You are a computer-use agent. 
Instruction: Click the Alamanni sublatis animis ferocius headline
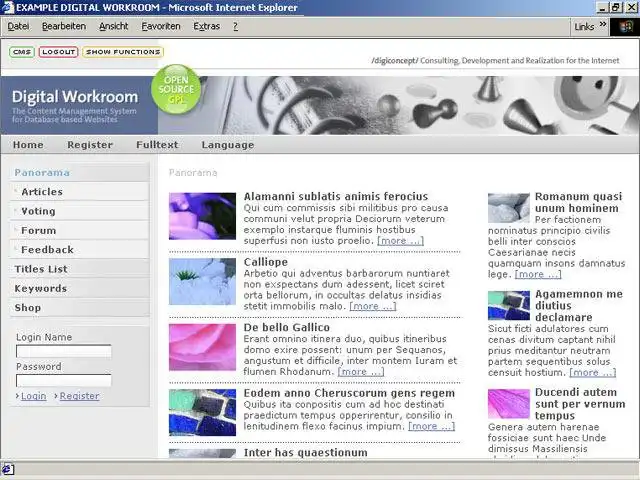pyautogui.click(x=336, y=196)
